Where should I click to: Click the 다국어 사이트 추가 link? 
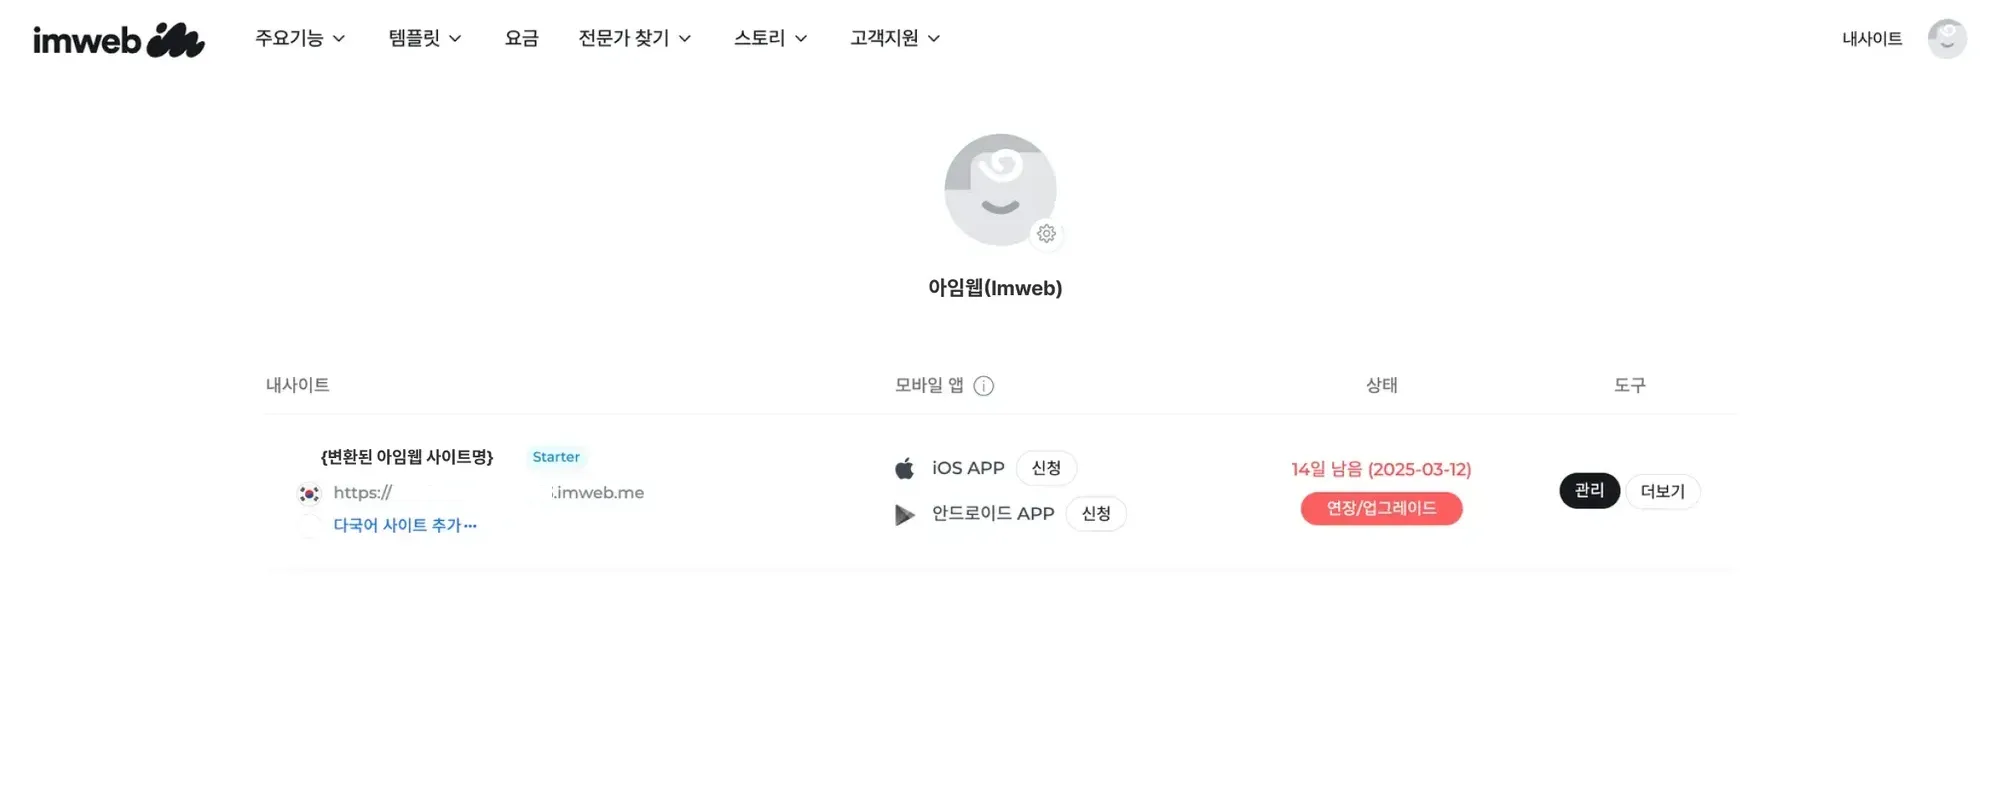tap(405, 525)
